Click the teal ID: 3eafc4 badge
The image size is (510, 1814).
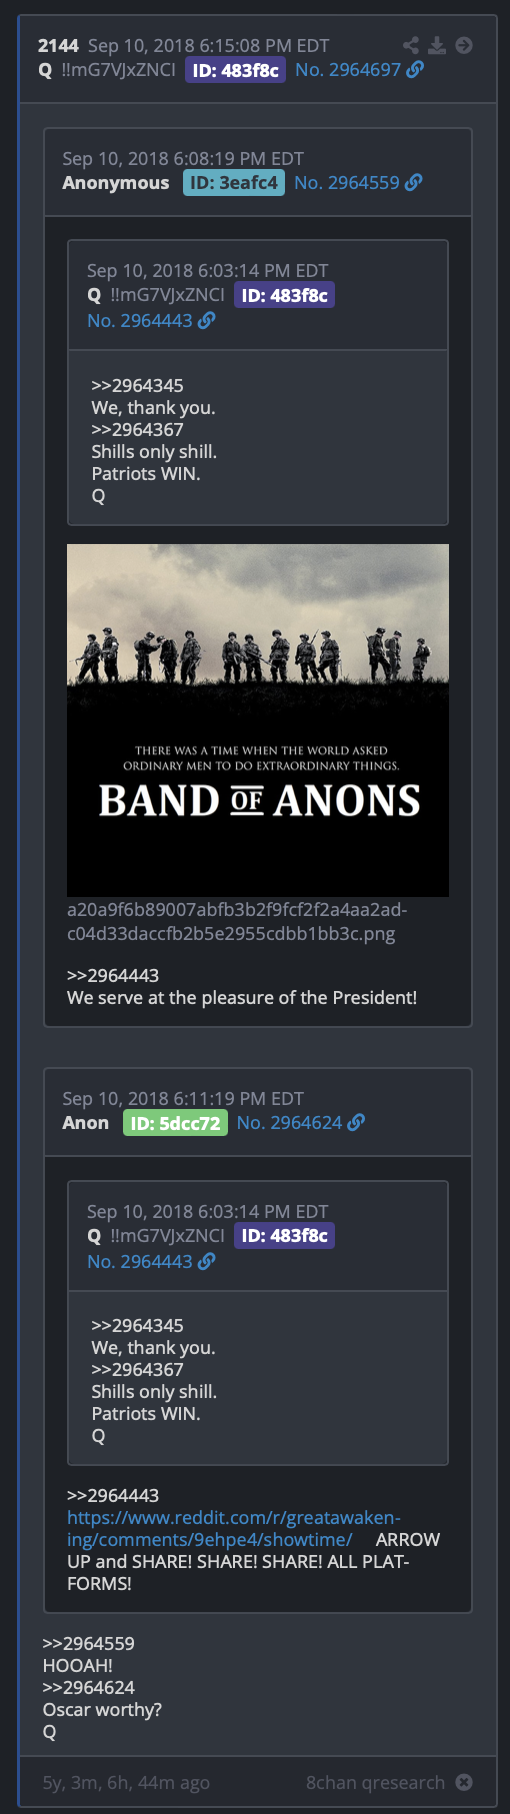[234, 182]
